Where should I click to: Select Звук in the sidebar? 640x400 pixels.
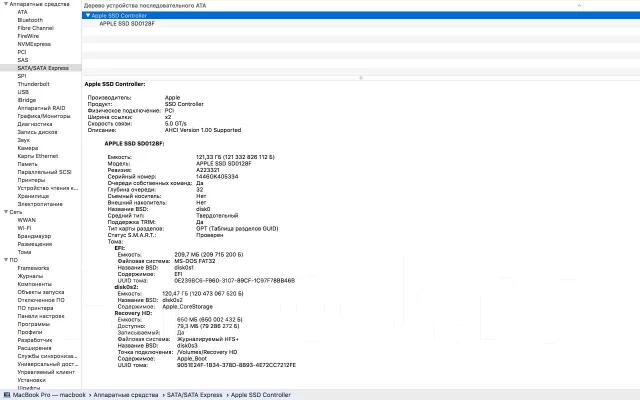click(x=24, y=140)
